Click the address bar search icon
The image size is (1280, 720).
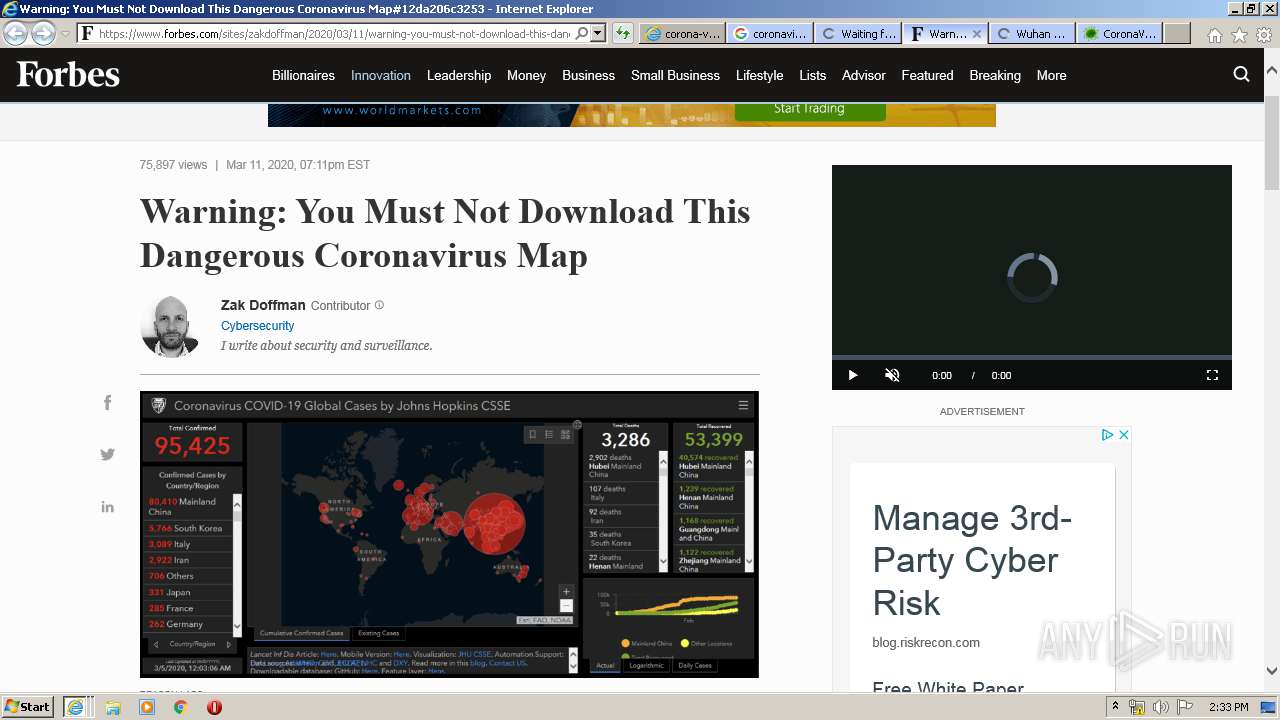[581, 33]
